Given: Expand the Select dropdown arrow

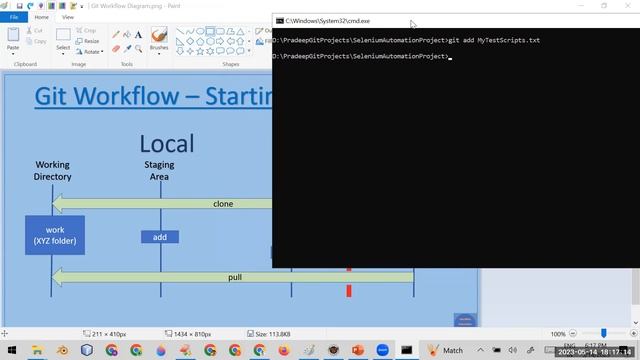Looking at the screenshot, I should pos(63,54).
